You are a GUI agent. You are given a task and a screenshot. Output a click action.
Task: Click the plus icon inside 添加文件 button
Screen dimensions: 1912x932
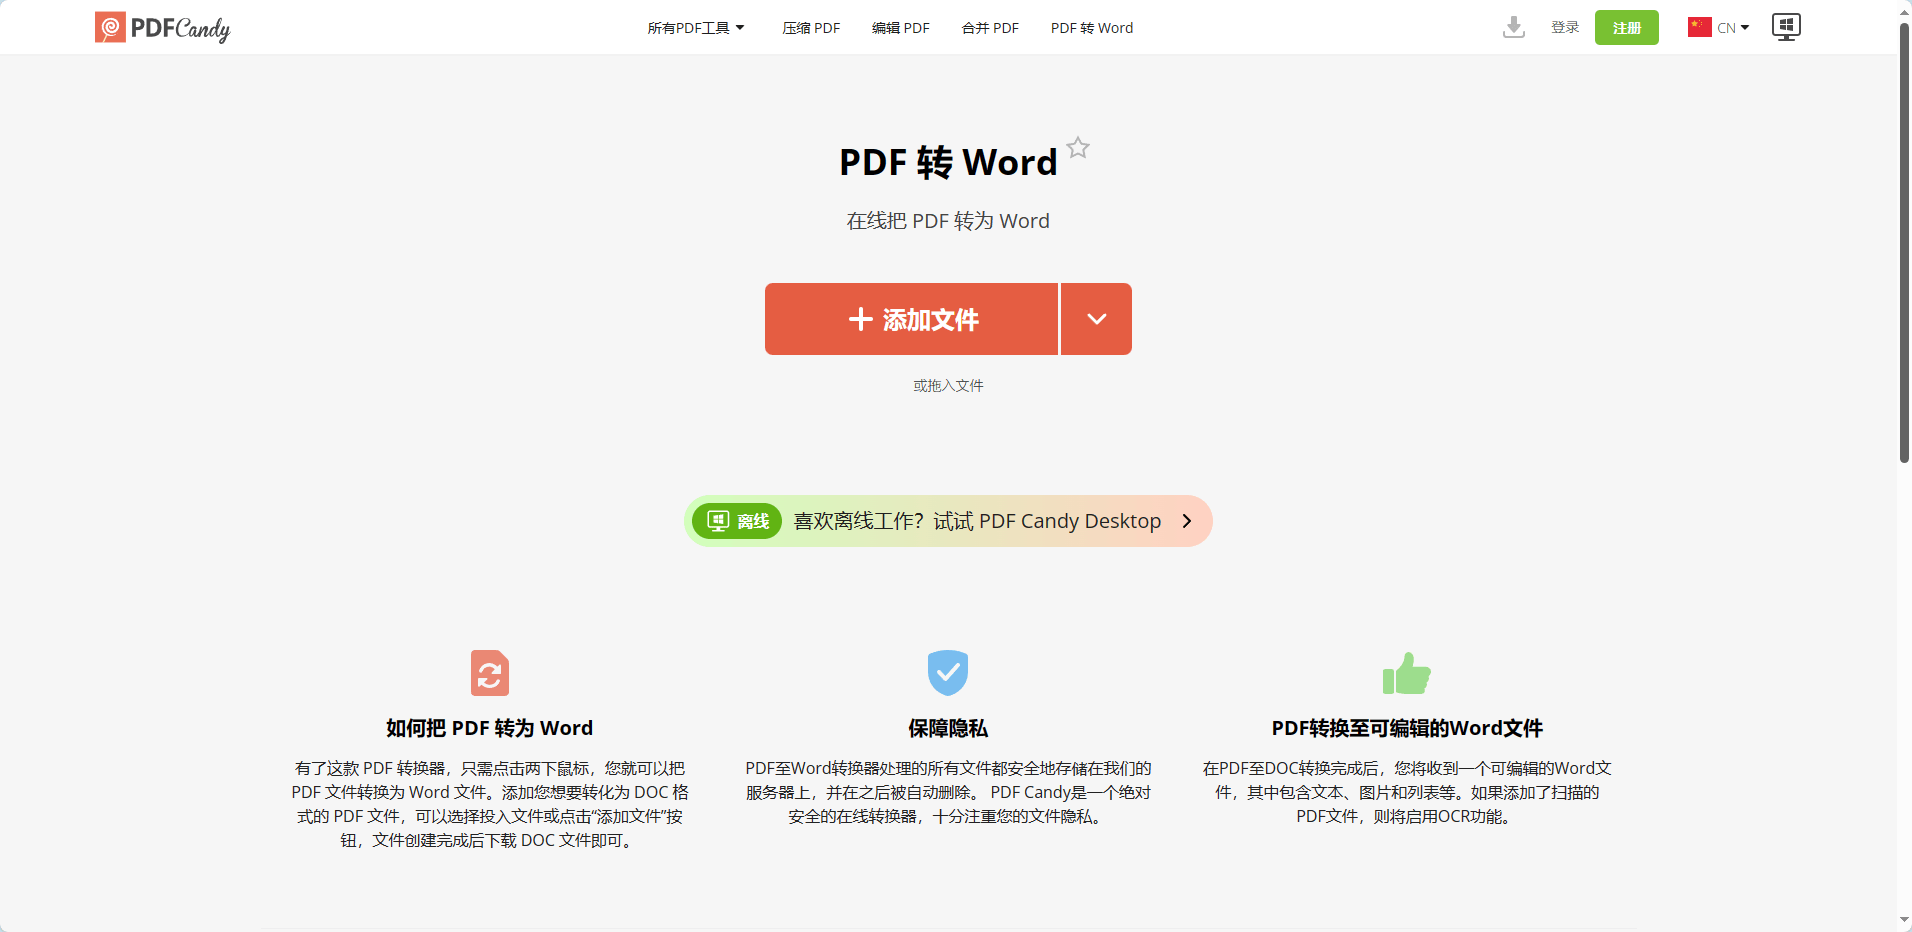pyautogui.click(x=862, y=318)
